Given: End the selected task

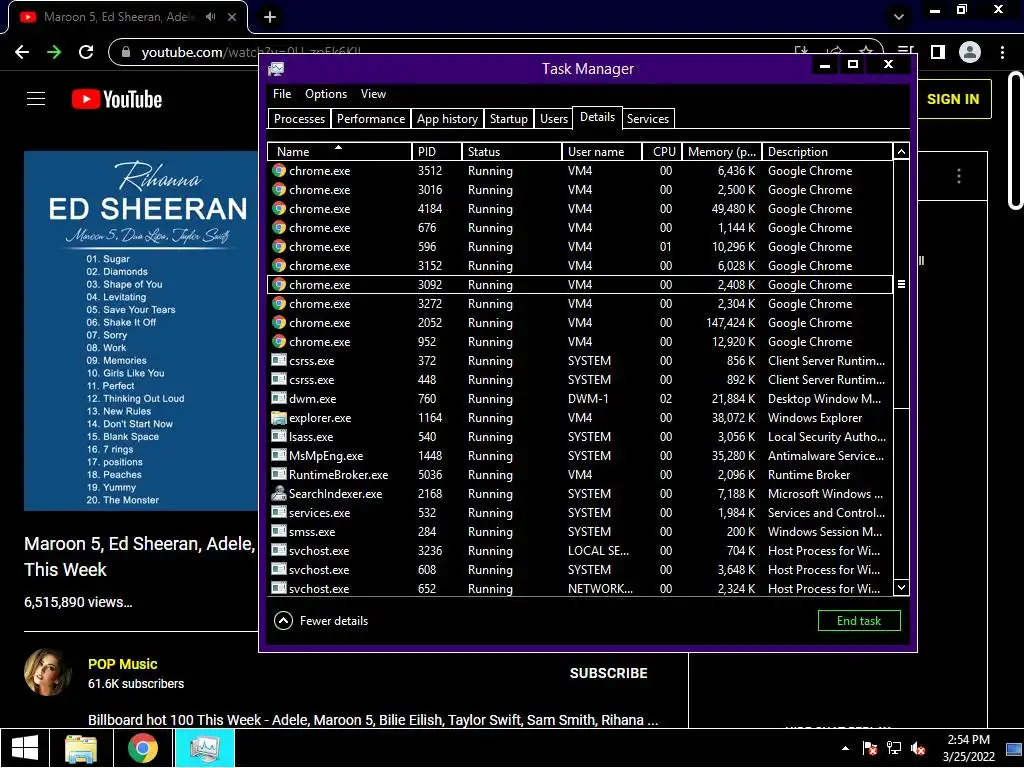Looking at the screenshot, I should pos(859,620).
